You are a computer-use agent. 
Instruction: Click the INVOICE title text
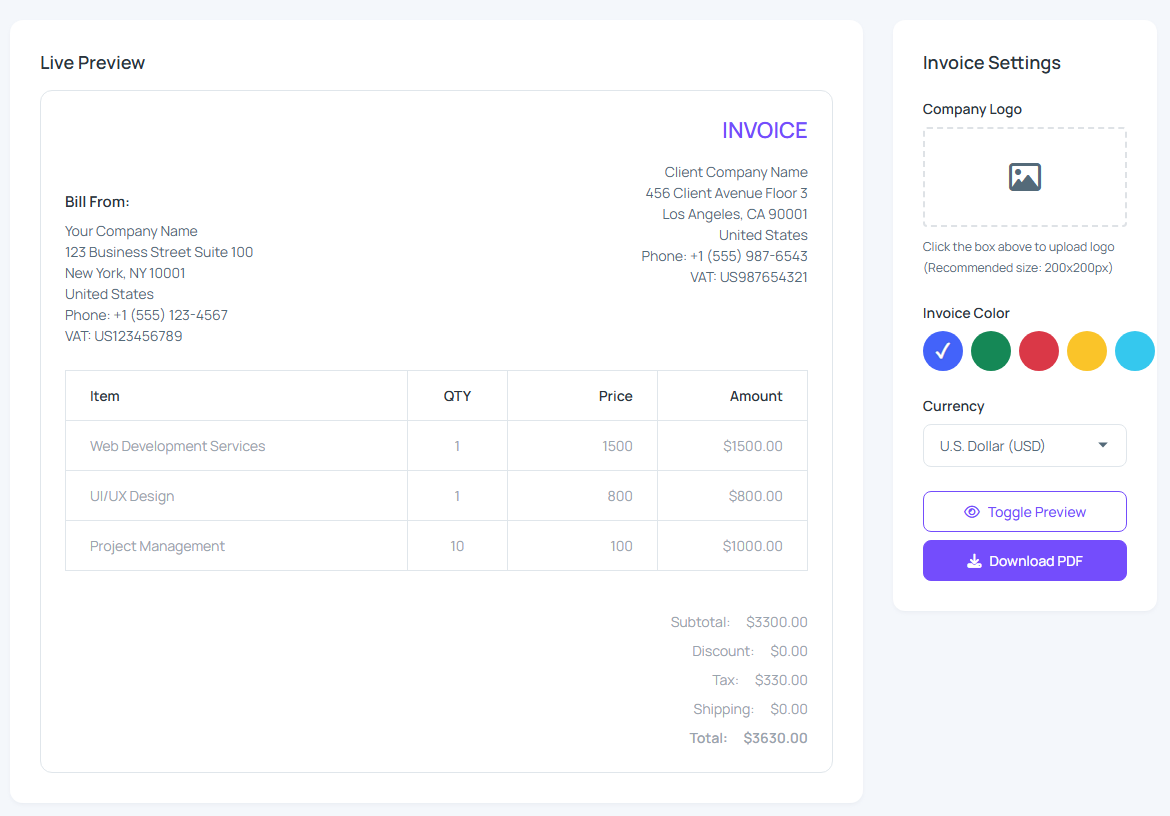pos(765,130)
